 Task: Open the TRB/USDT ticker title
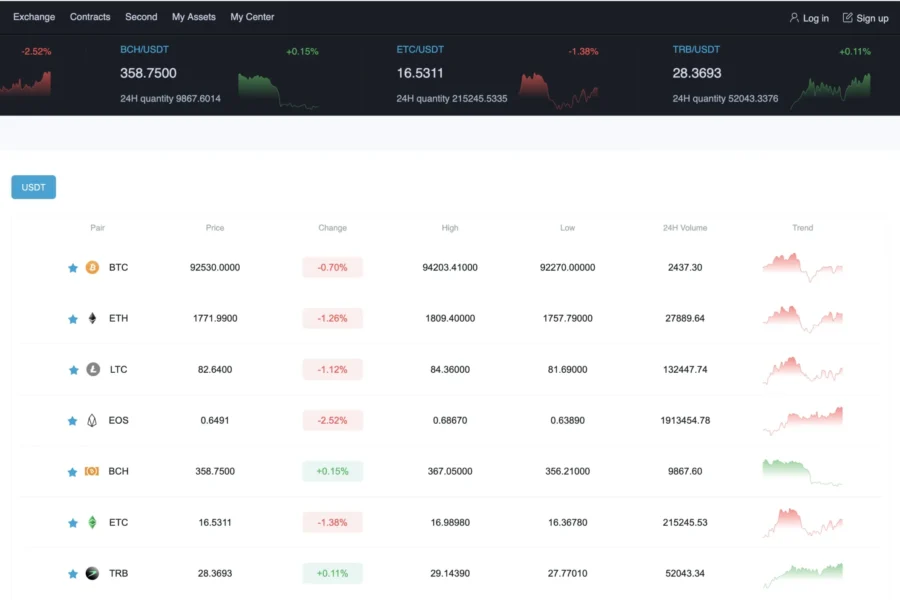tap(696, 49)
